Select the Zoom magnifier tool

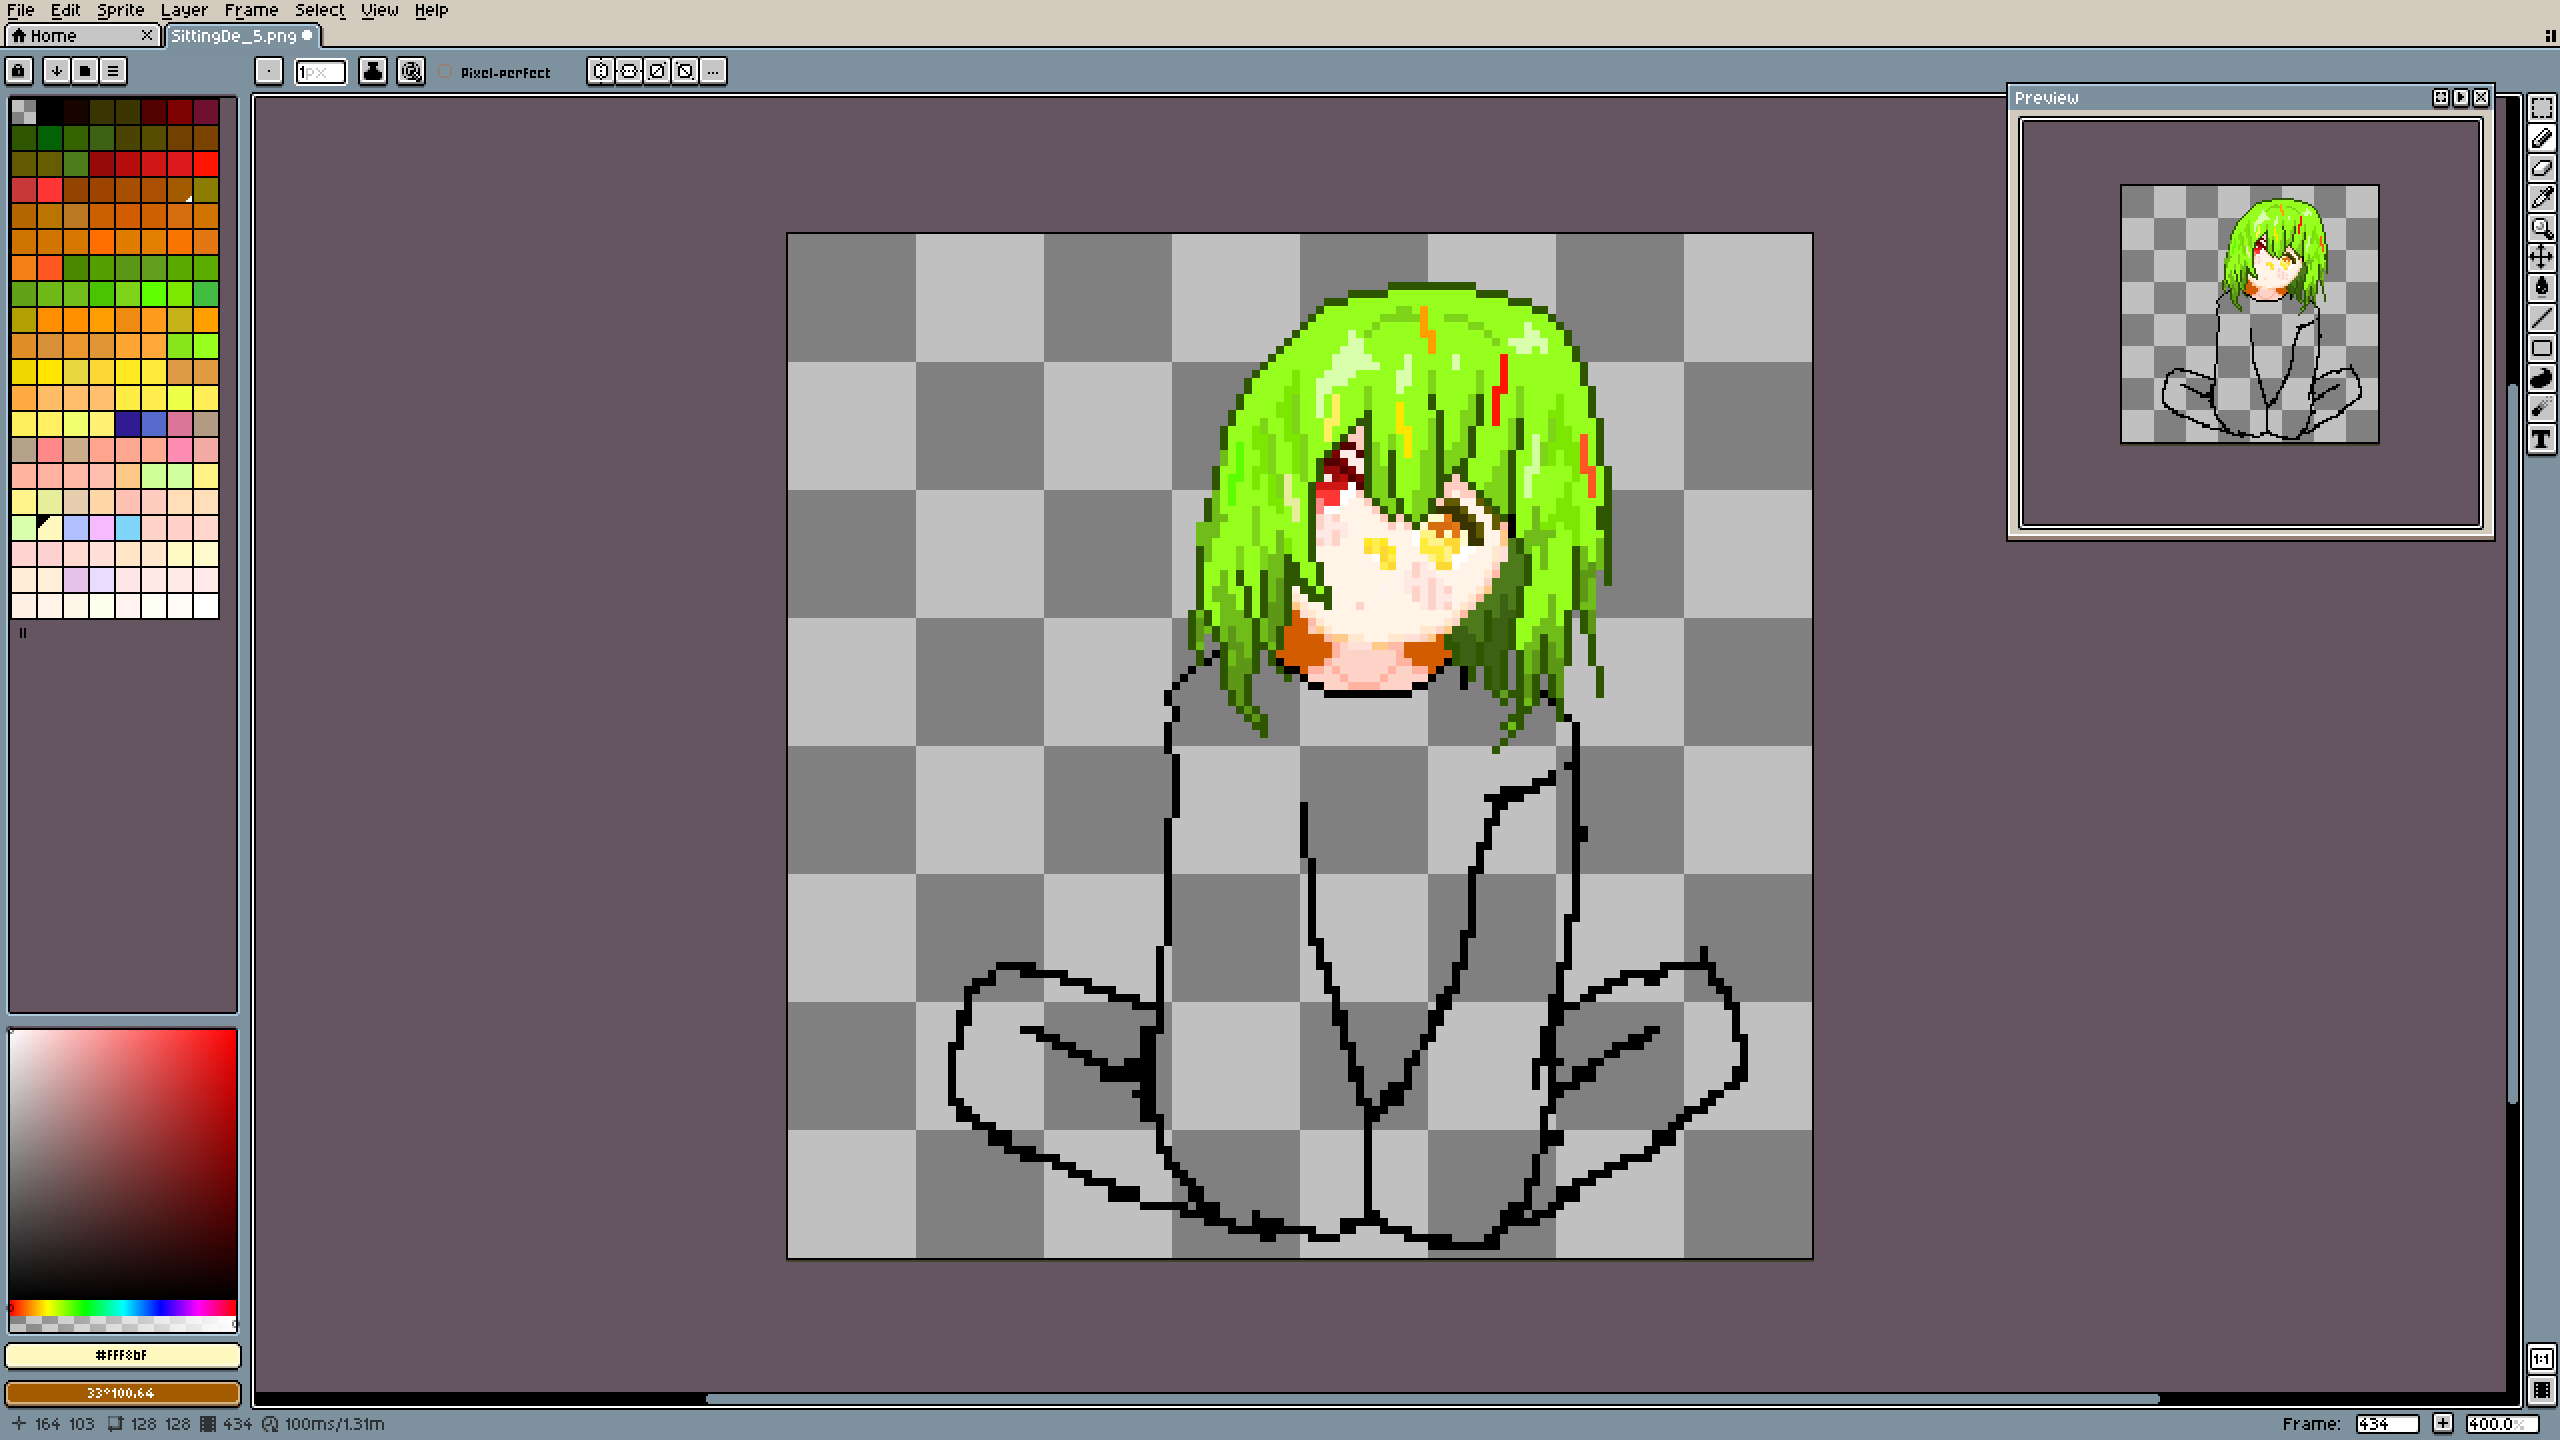(x=2541, y=228)
